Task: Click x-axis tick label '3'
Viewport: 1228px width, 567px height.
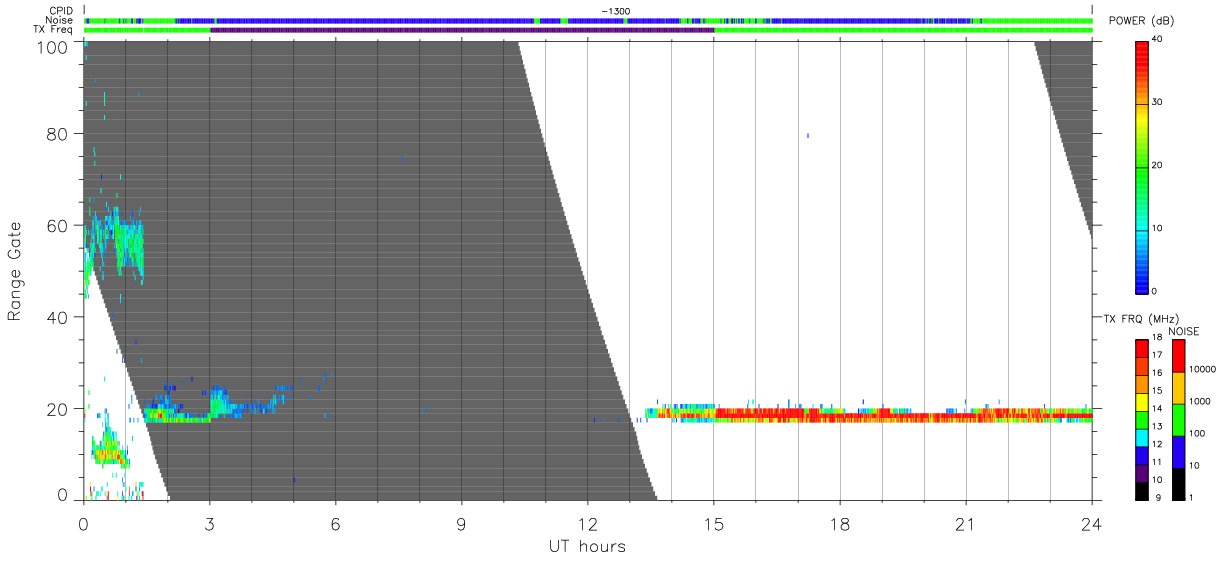Action: (x=209, y=524)
